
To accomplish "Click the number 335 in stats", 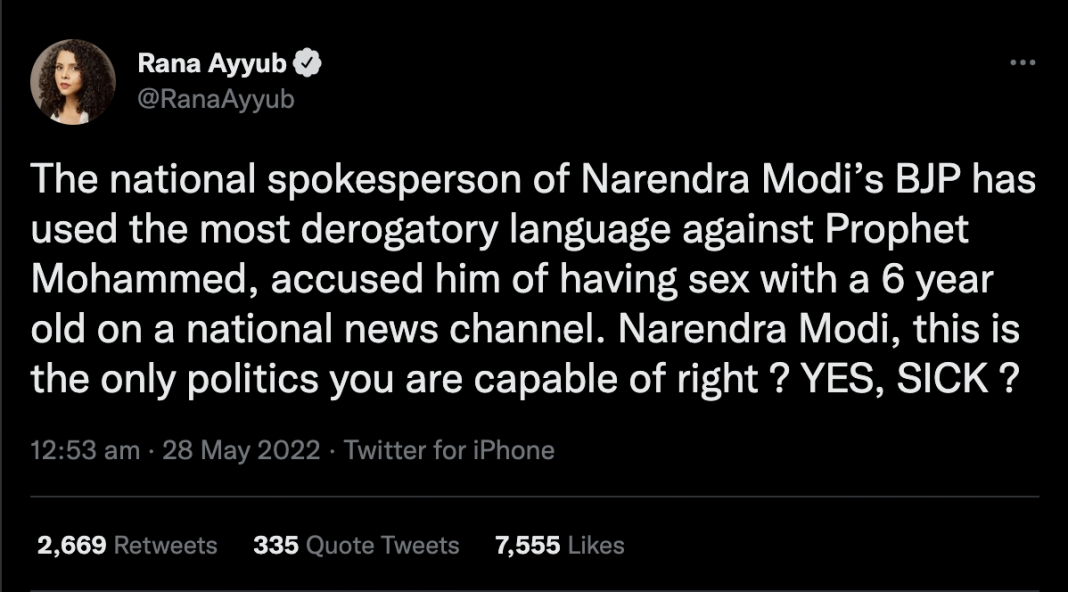I will tap(275, 545).
